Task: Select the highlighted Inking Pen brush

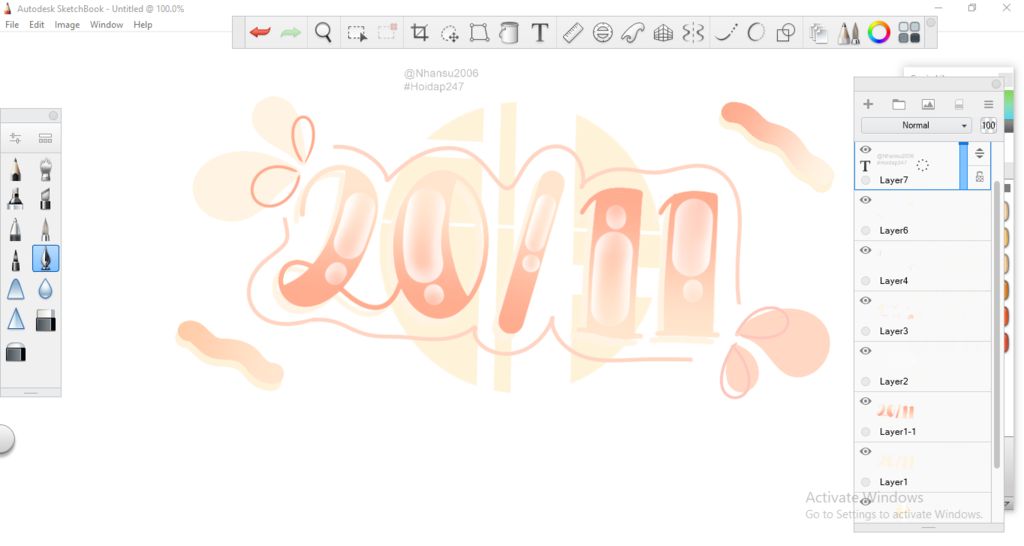Action: [x=45, y=259]
